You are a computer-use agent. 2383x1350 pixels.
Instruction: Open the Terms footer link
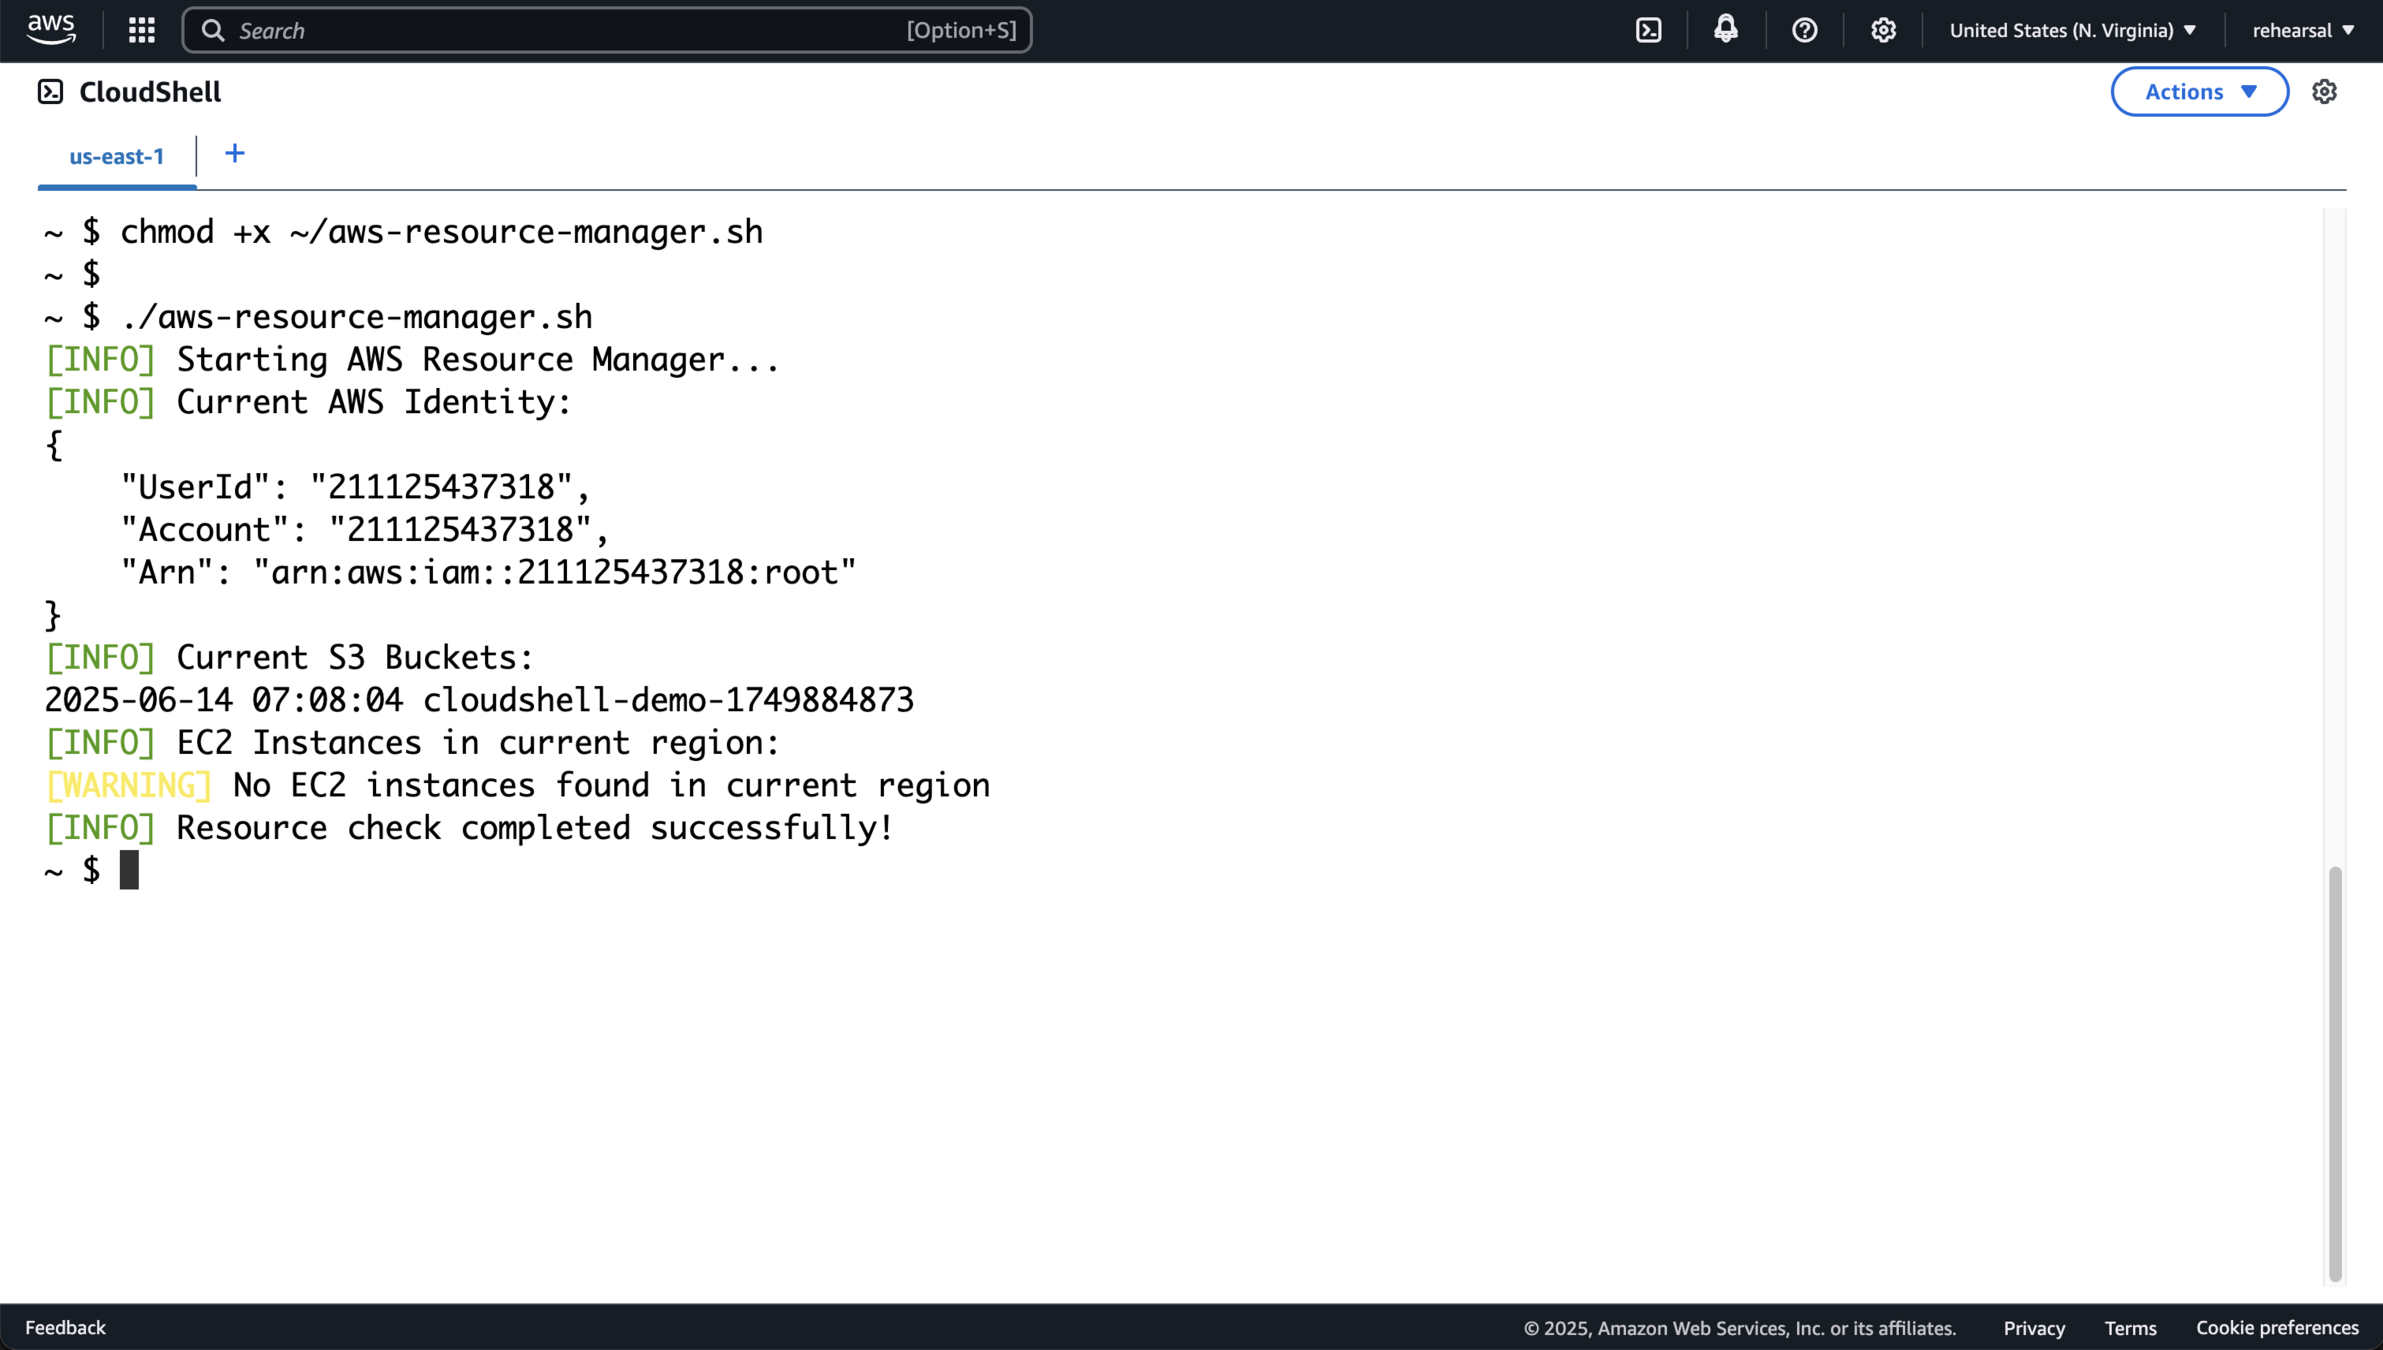coord(2130,1328)
